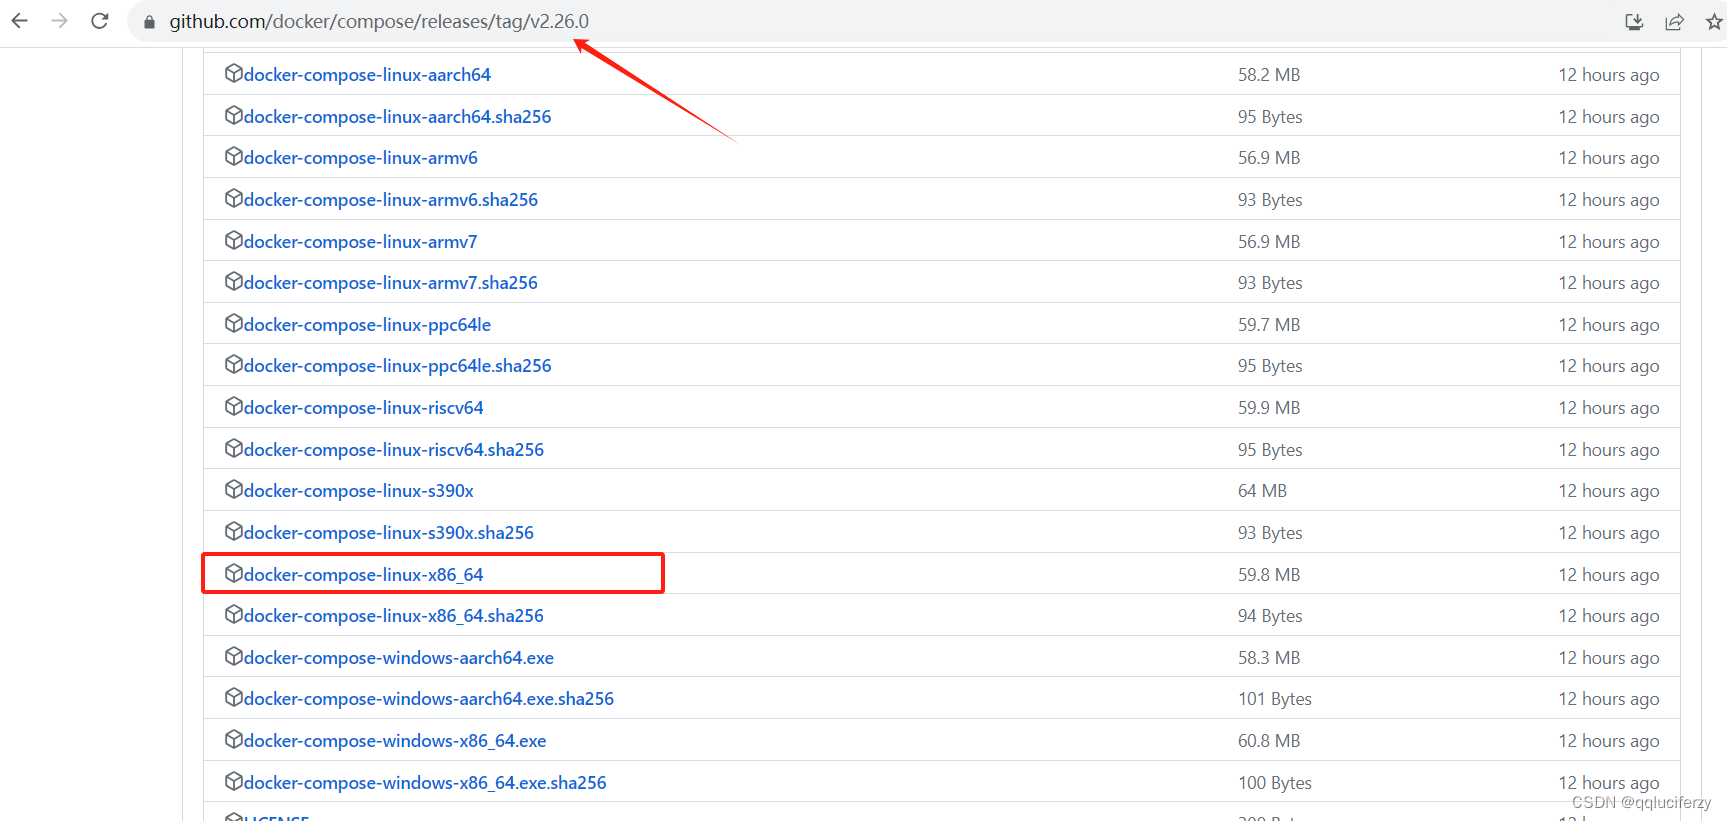Click the padlock icon in the address bar

coord(149,22)
